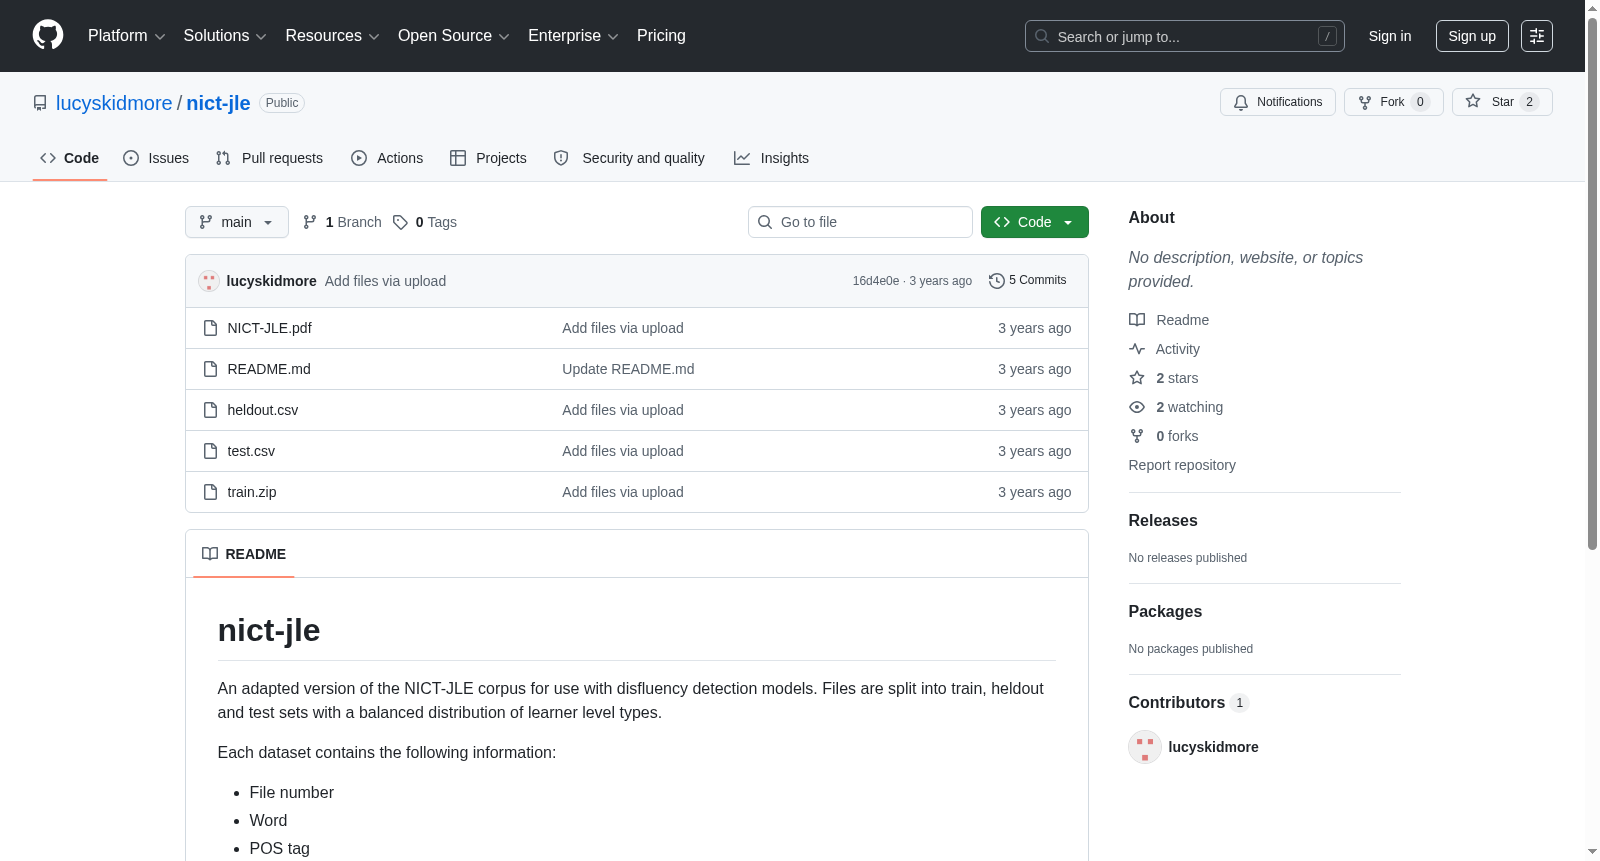Switch to the Pull requests tab
The image size is (1600, 861).
269,158
